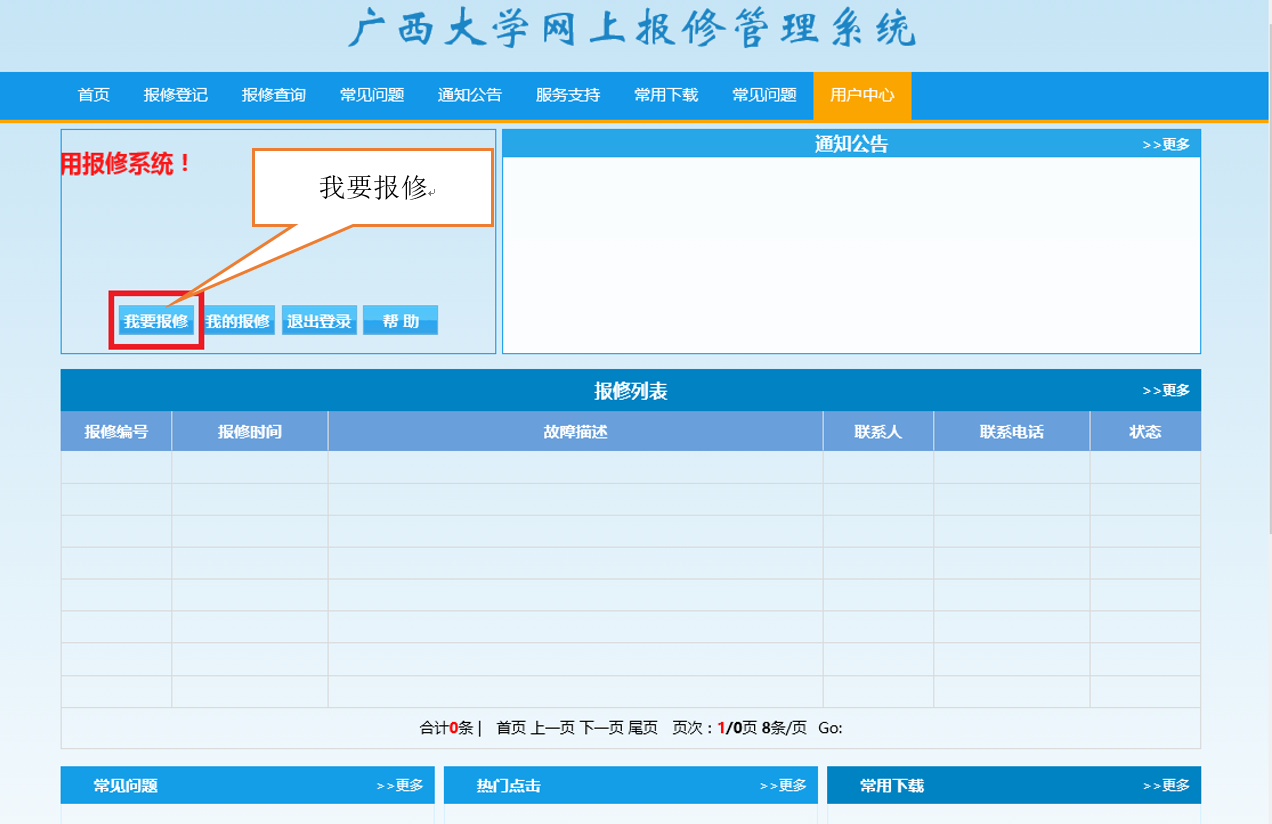Open >>更多 in the 报修列表 header
The image size is (1272, 824).
pyautogui.click(x=1166, y=391)
